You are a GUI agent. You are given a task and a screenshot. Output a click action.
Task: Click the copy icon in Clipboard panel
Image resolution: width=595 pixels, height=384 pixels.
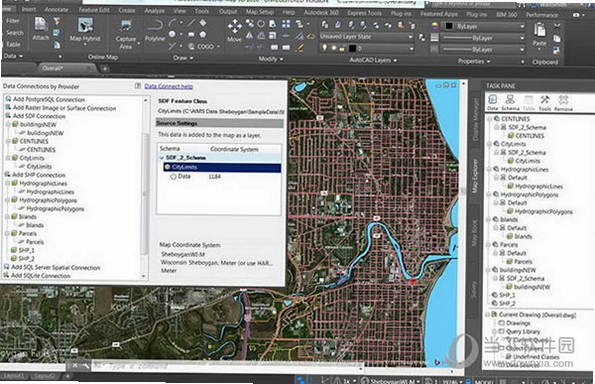[x=557, y=38]
